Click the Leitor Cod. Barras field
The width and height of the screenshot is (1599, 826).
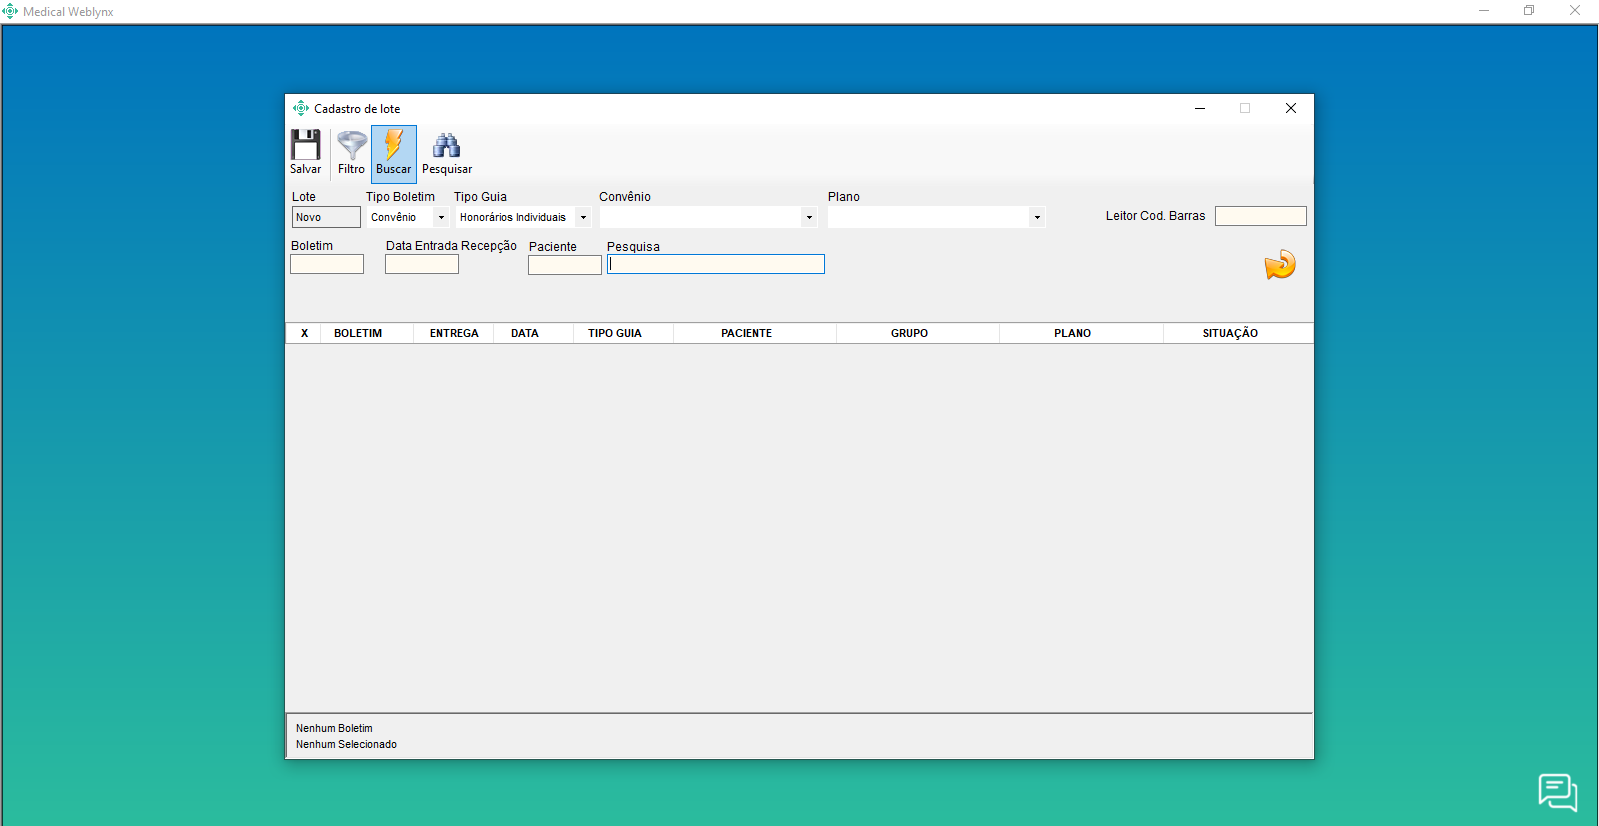coord(1260,216)
